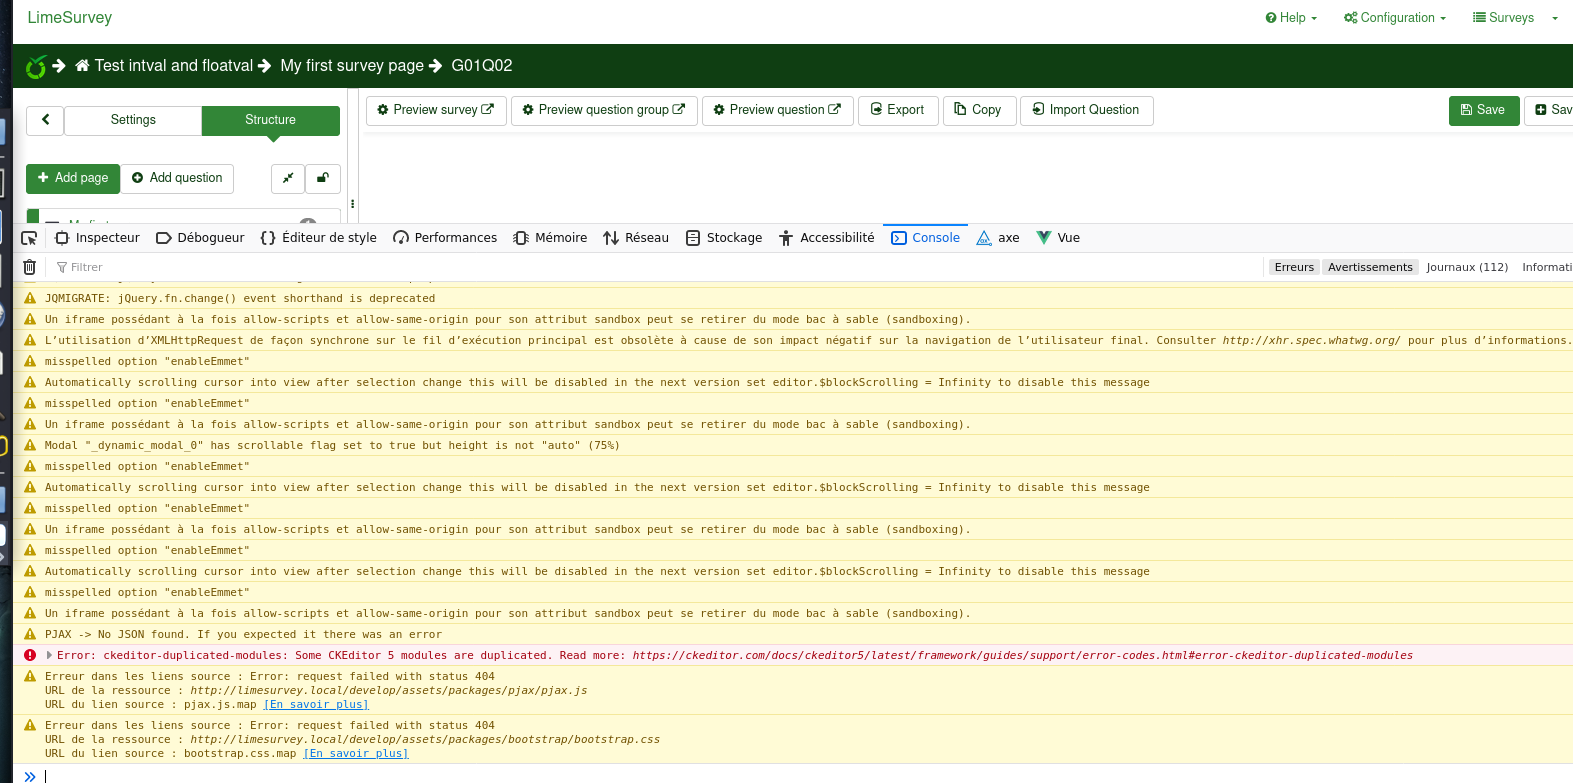This screenshot has width=1573, height=783.
Task: Click the green Save button
Action: [1483, 110]
